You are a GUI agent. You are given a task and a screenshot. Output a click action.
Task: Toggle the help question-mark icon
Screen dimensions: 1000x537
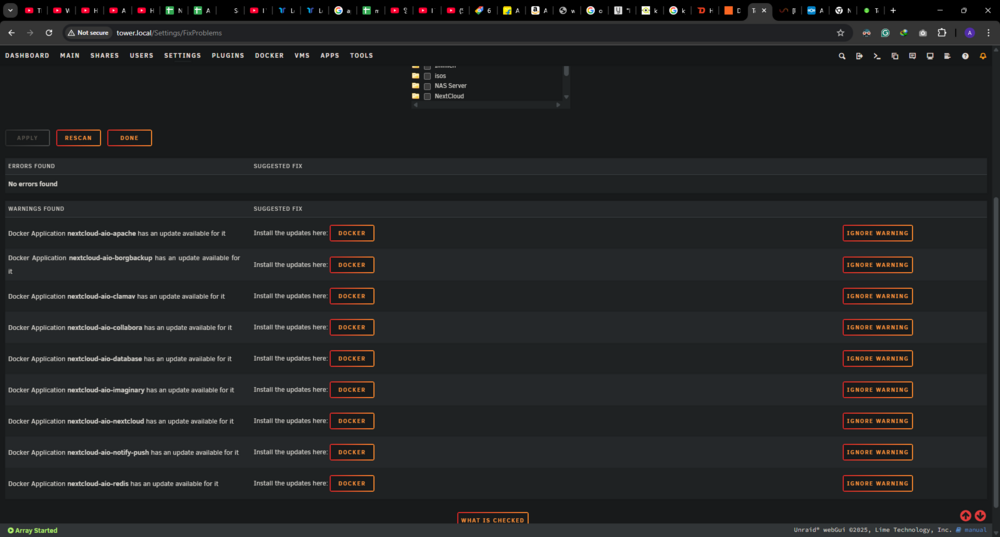965,56
